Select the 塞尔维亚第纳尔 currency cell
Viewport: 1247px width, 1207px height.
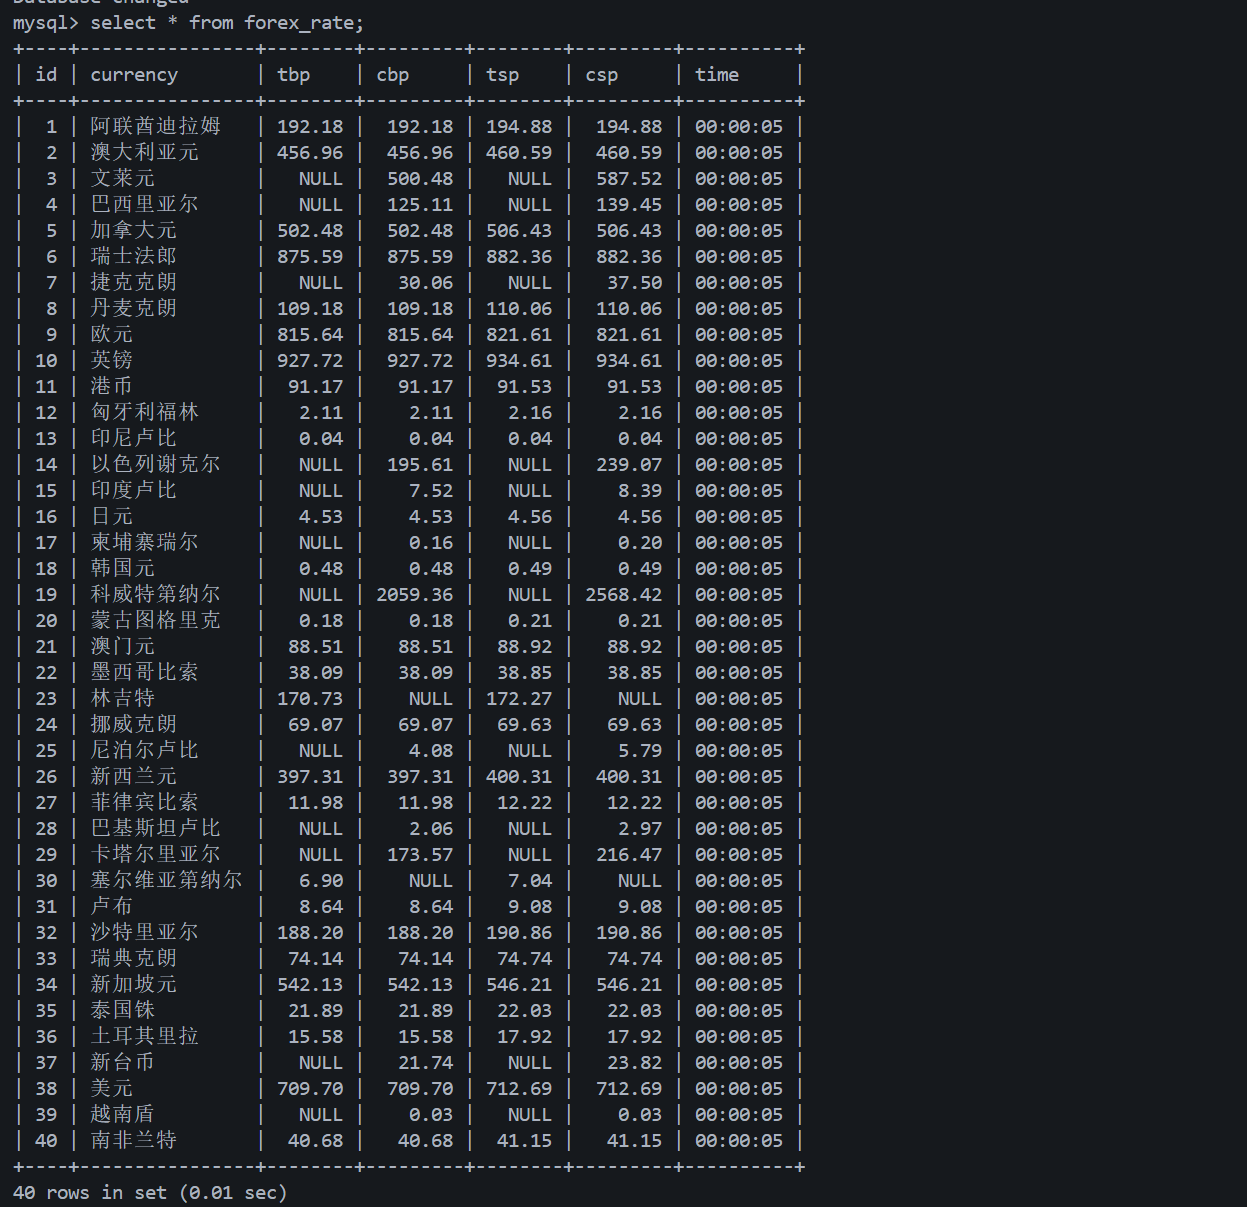(167, 880)
